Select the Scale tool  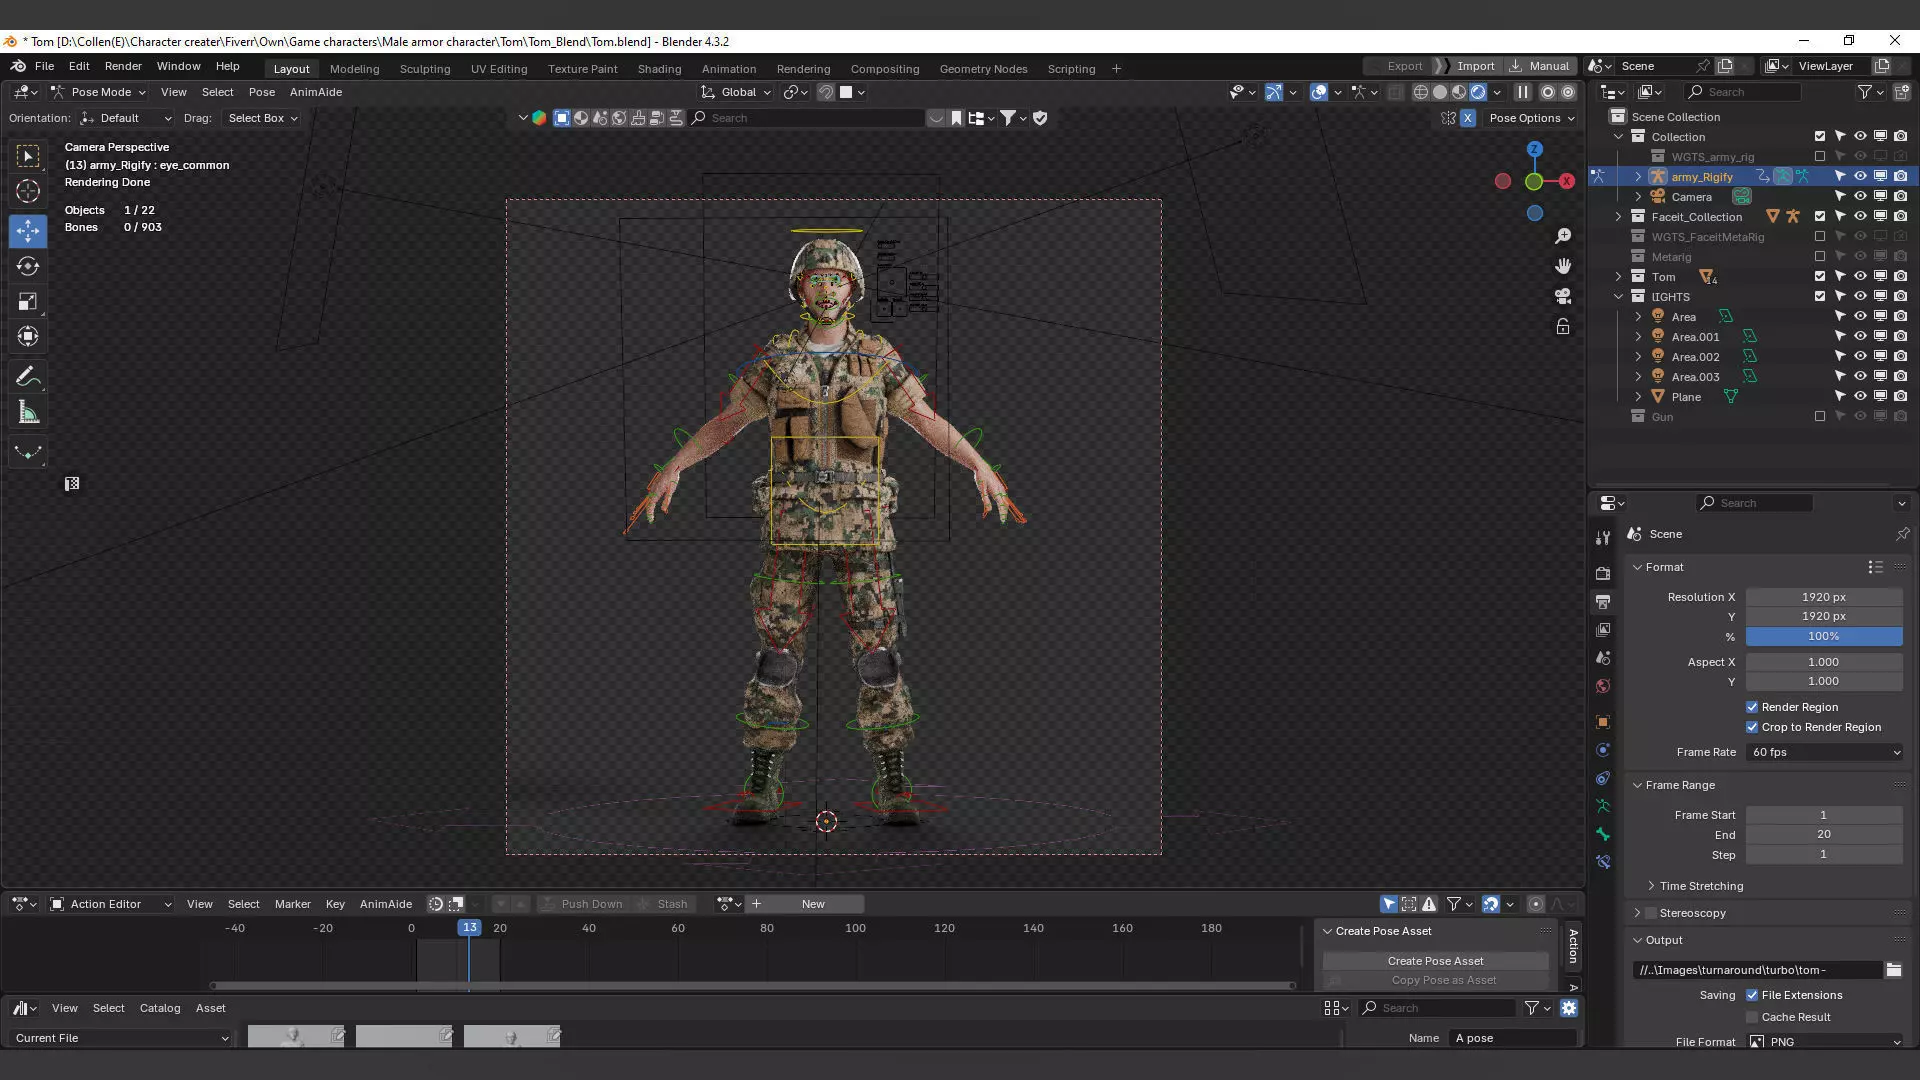[x=28, y=302]
